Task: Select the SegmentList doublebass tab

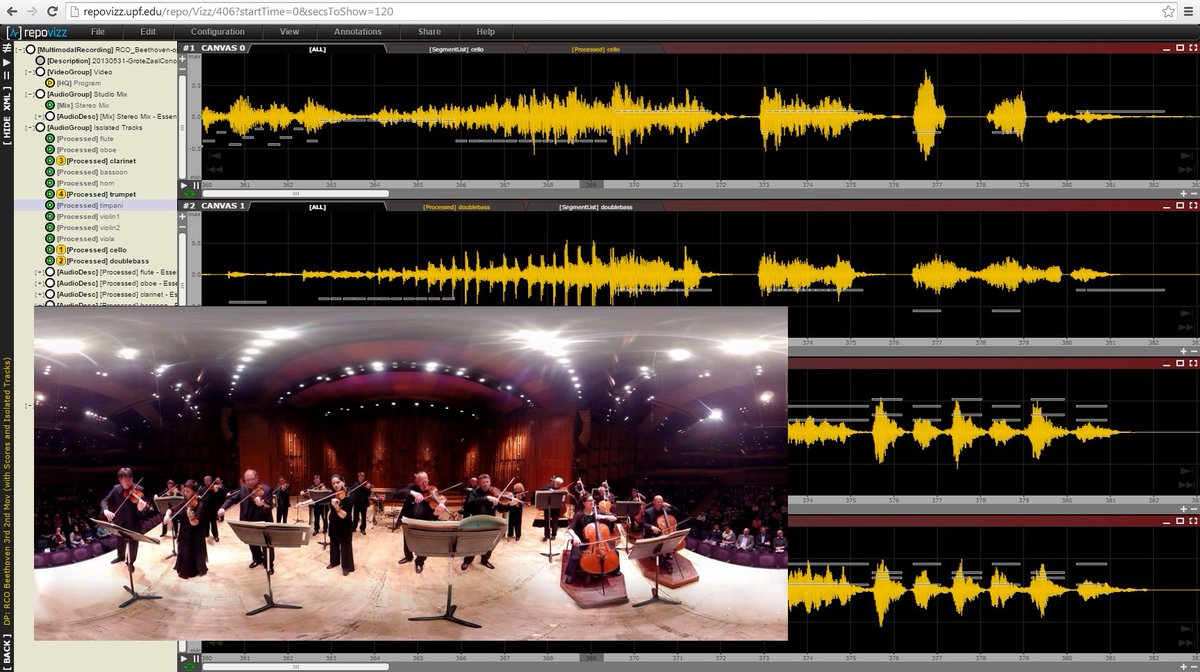Action: [596, 207]
